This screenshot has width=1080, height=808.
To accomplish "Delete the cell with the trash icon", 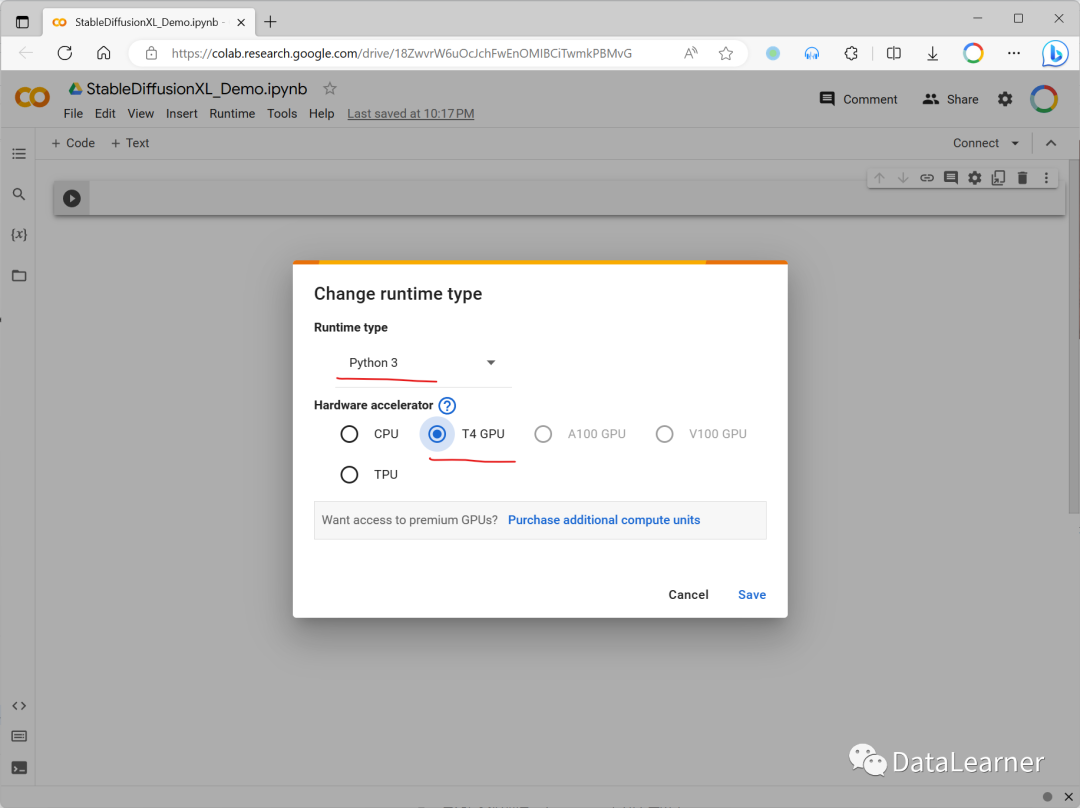I will 1022,178.
